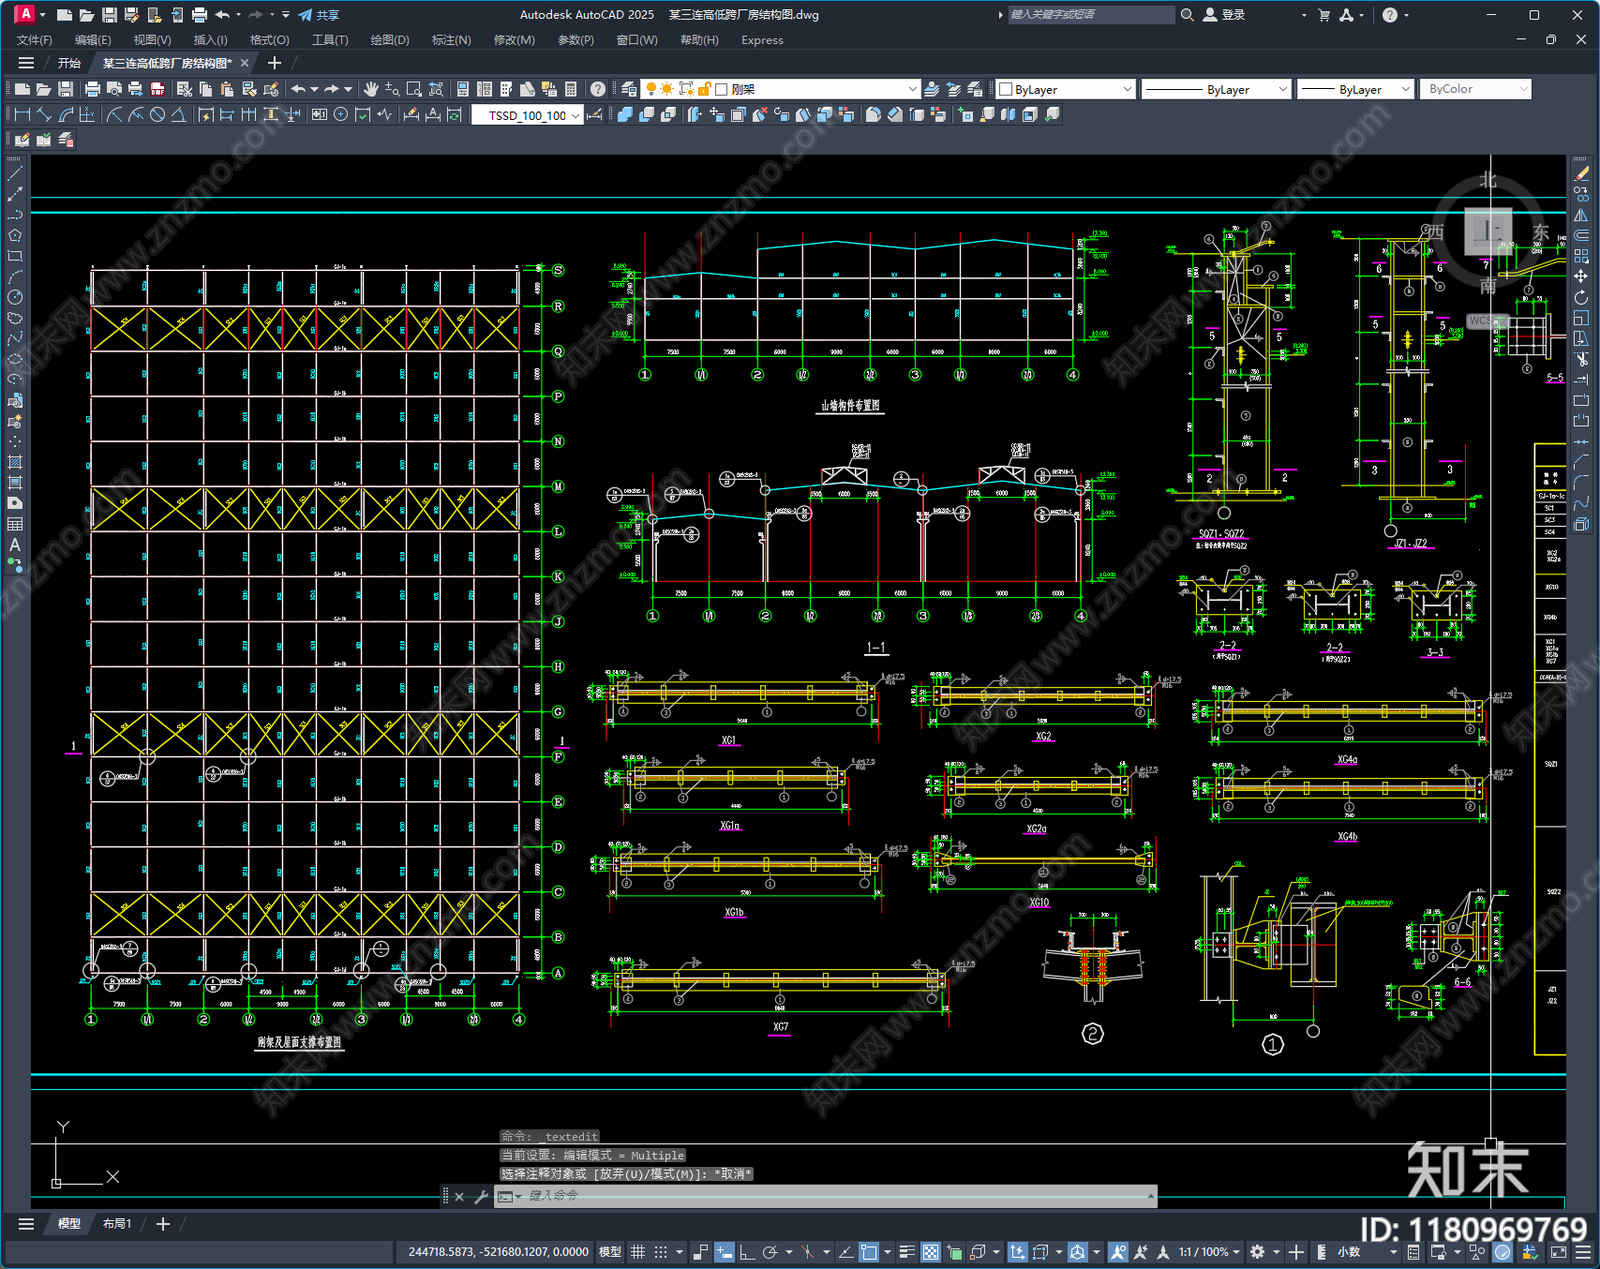Select the Linear dimension tool

tap(22, 115)
